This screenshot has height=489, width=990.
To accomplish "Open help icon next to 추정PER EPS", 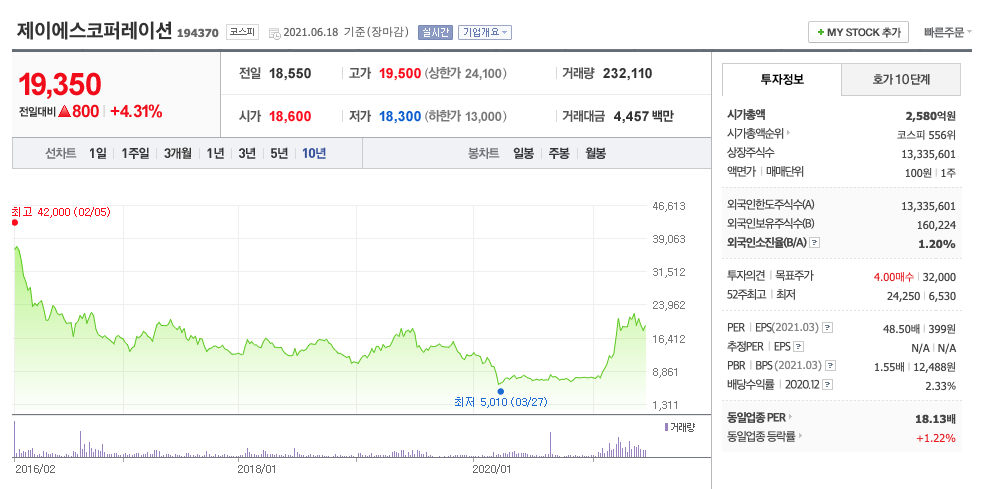I will (799, 346).
